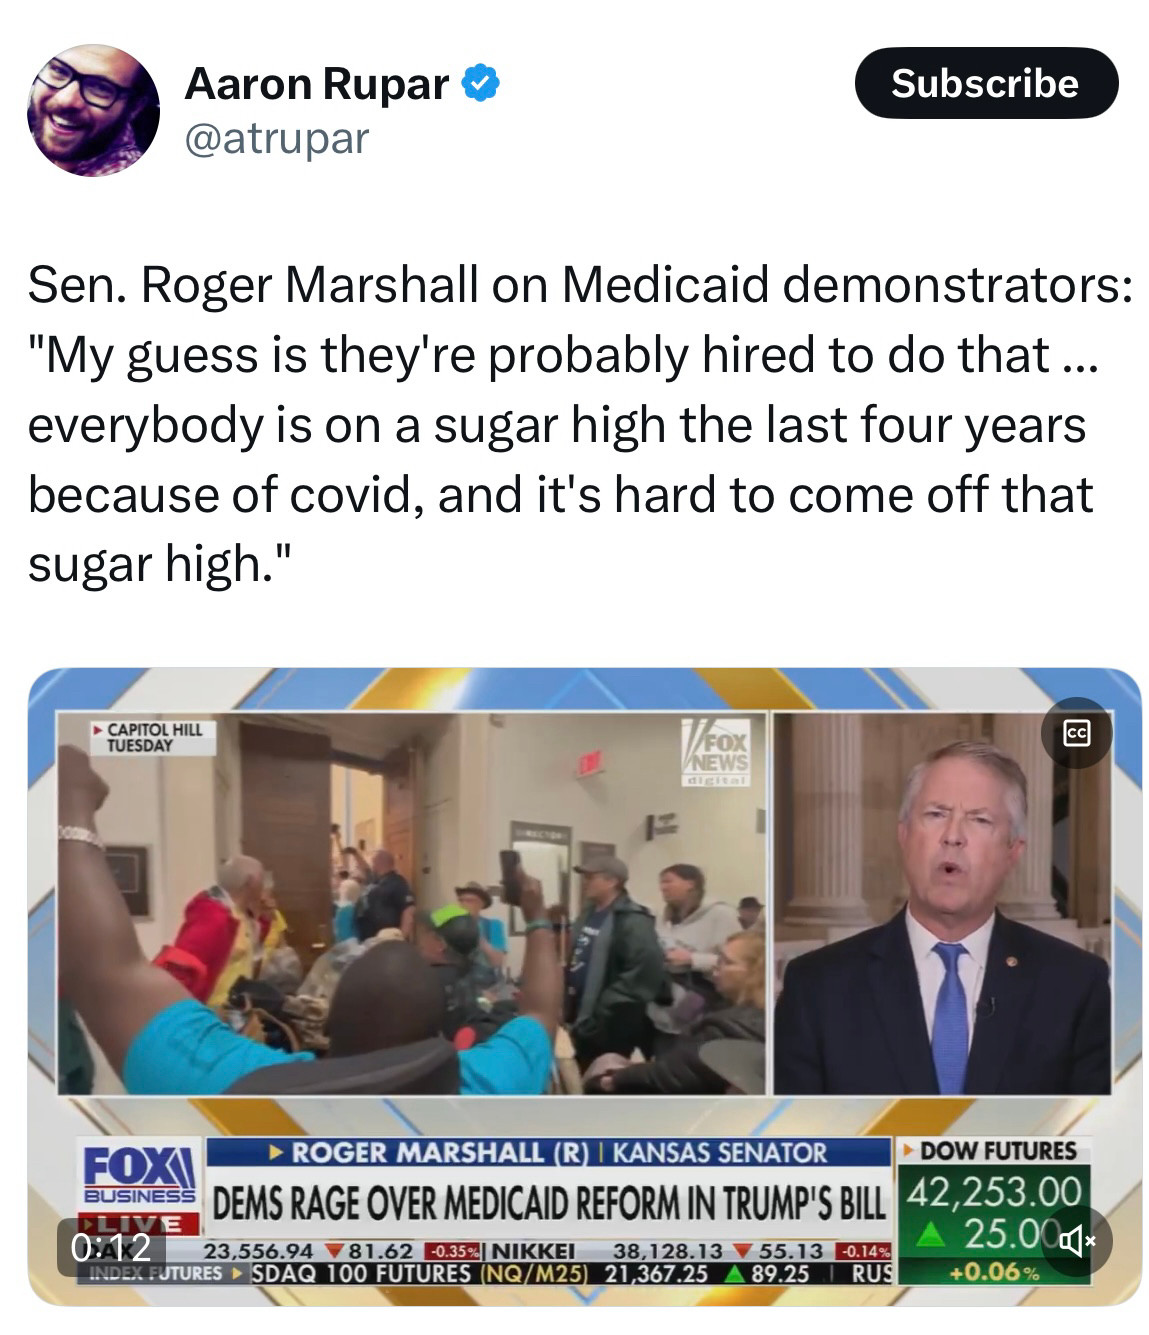1149x1335 pixels.
Task: Unmute the video with speaker icon
Action: tap(1076, 1242)
